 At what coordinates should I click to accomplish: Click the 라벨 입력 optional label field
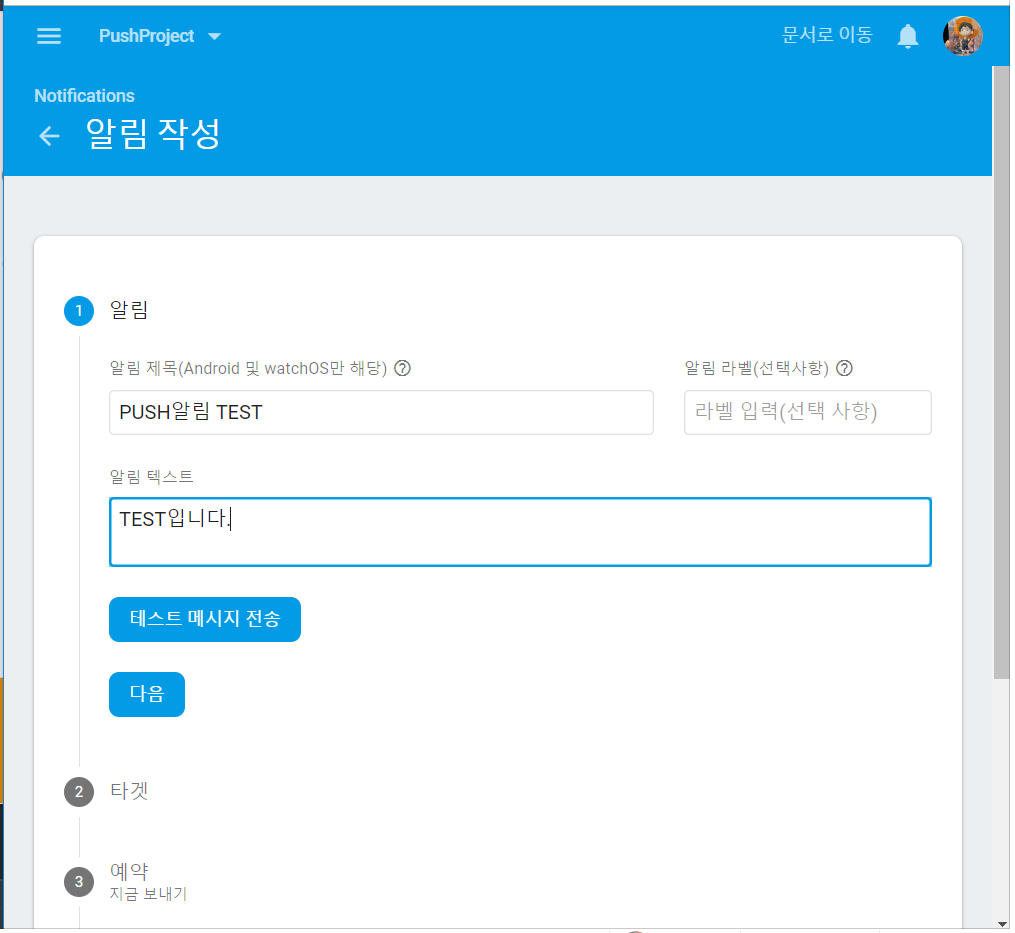807,412
